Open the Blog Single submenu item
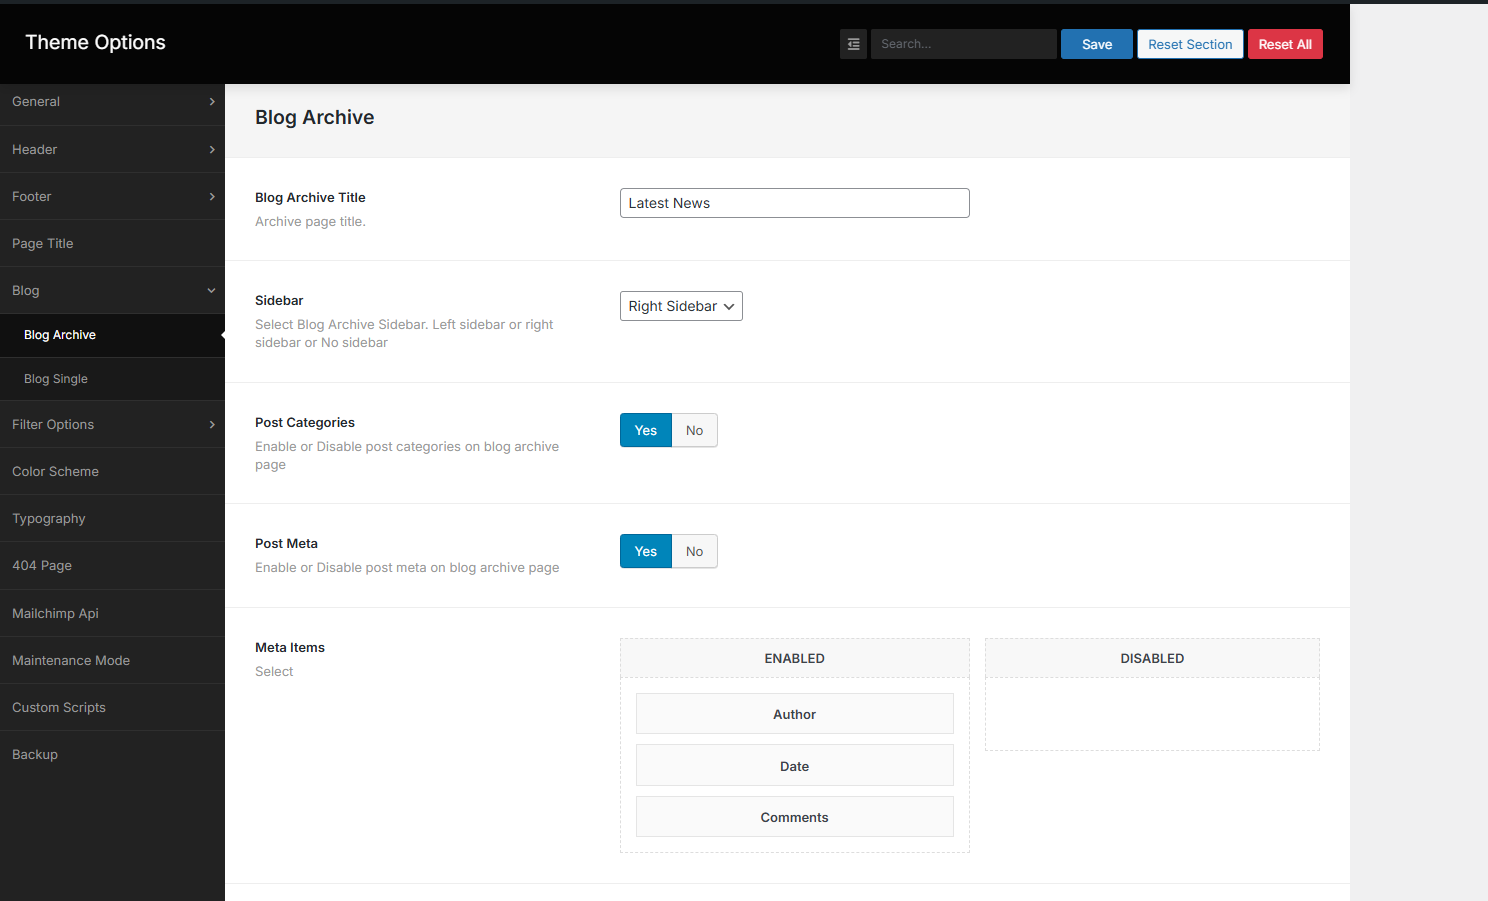The width and height of the screenshot is (1488, 901). [x=56, y=379]
